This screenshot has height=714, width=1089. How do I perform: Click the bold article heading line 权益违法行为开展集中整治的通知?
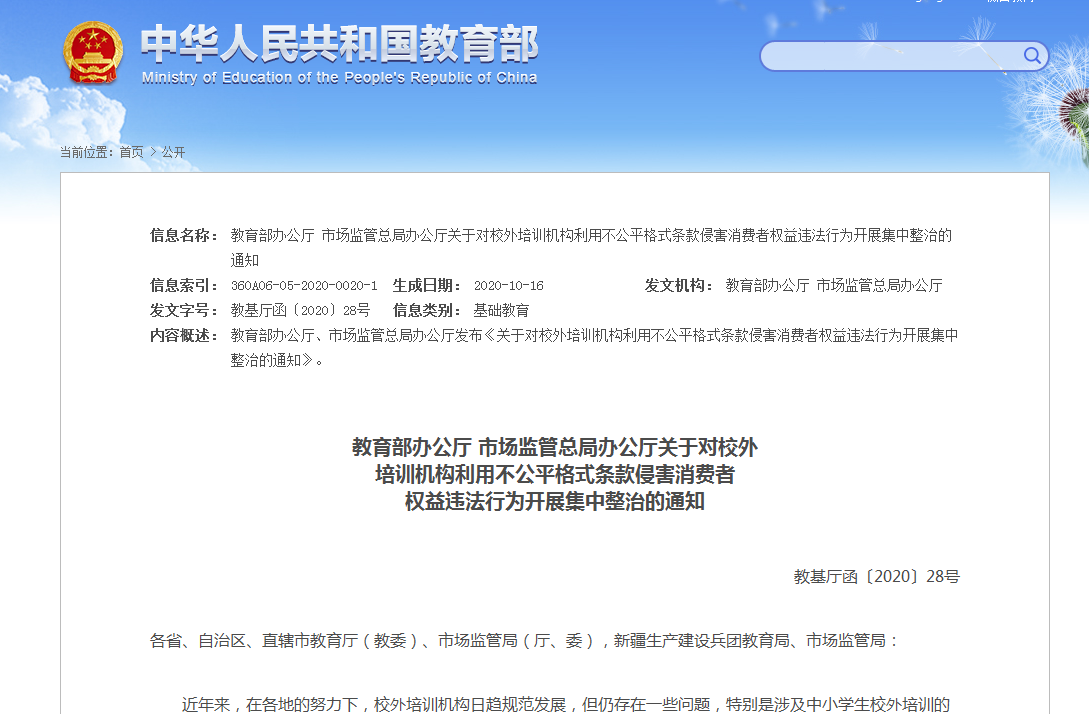[x=555, y=501]
